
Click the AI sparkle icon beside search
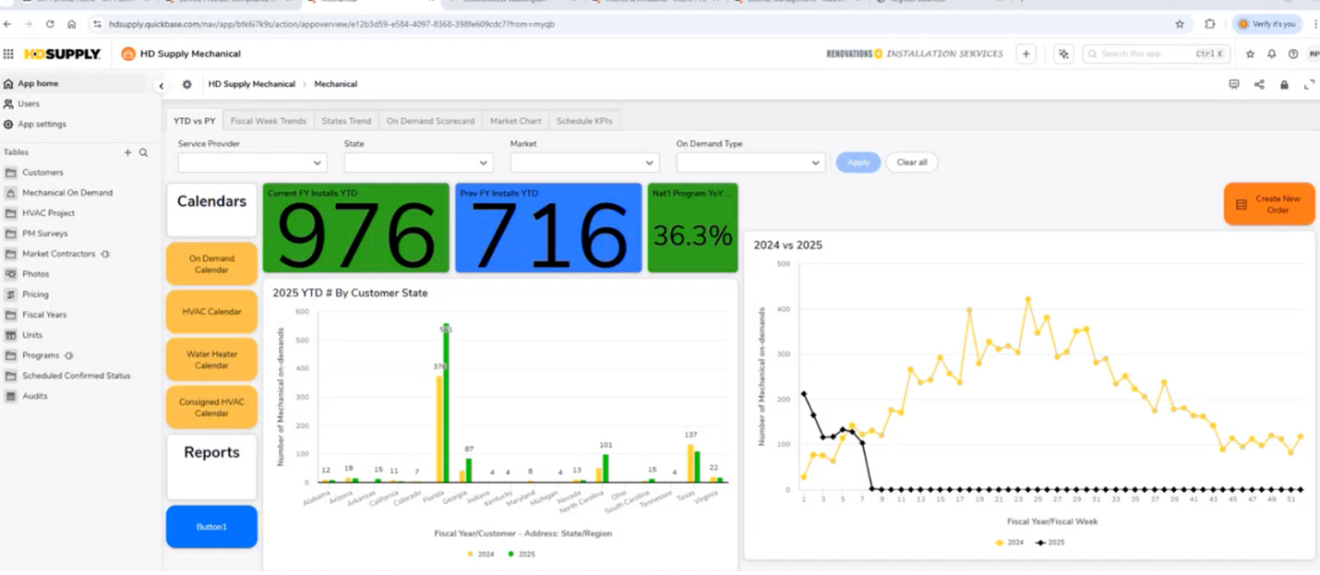[1063, 54]
